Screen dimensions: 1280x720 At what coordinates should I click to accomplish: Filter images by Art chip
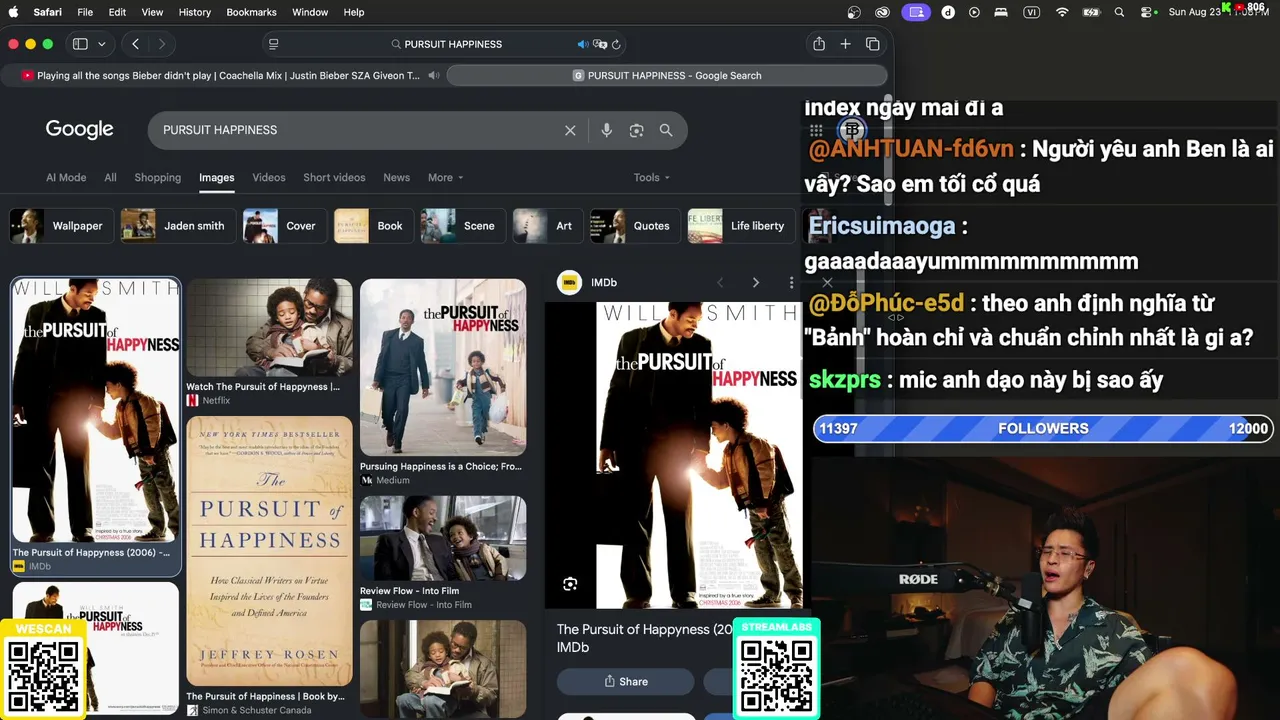coord(546,226)
